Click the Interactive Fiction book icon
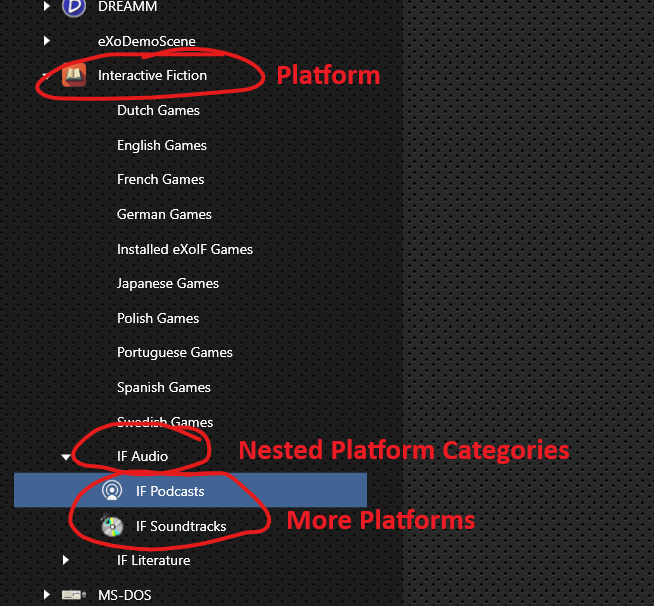This screenshot has height=606, width=654. tap(73, 75)
